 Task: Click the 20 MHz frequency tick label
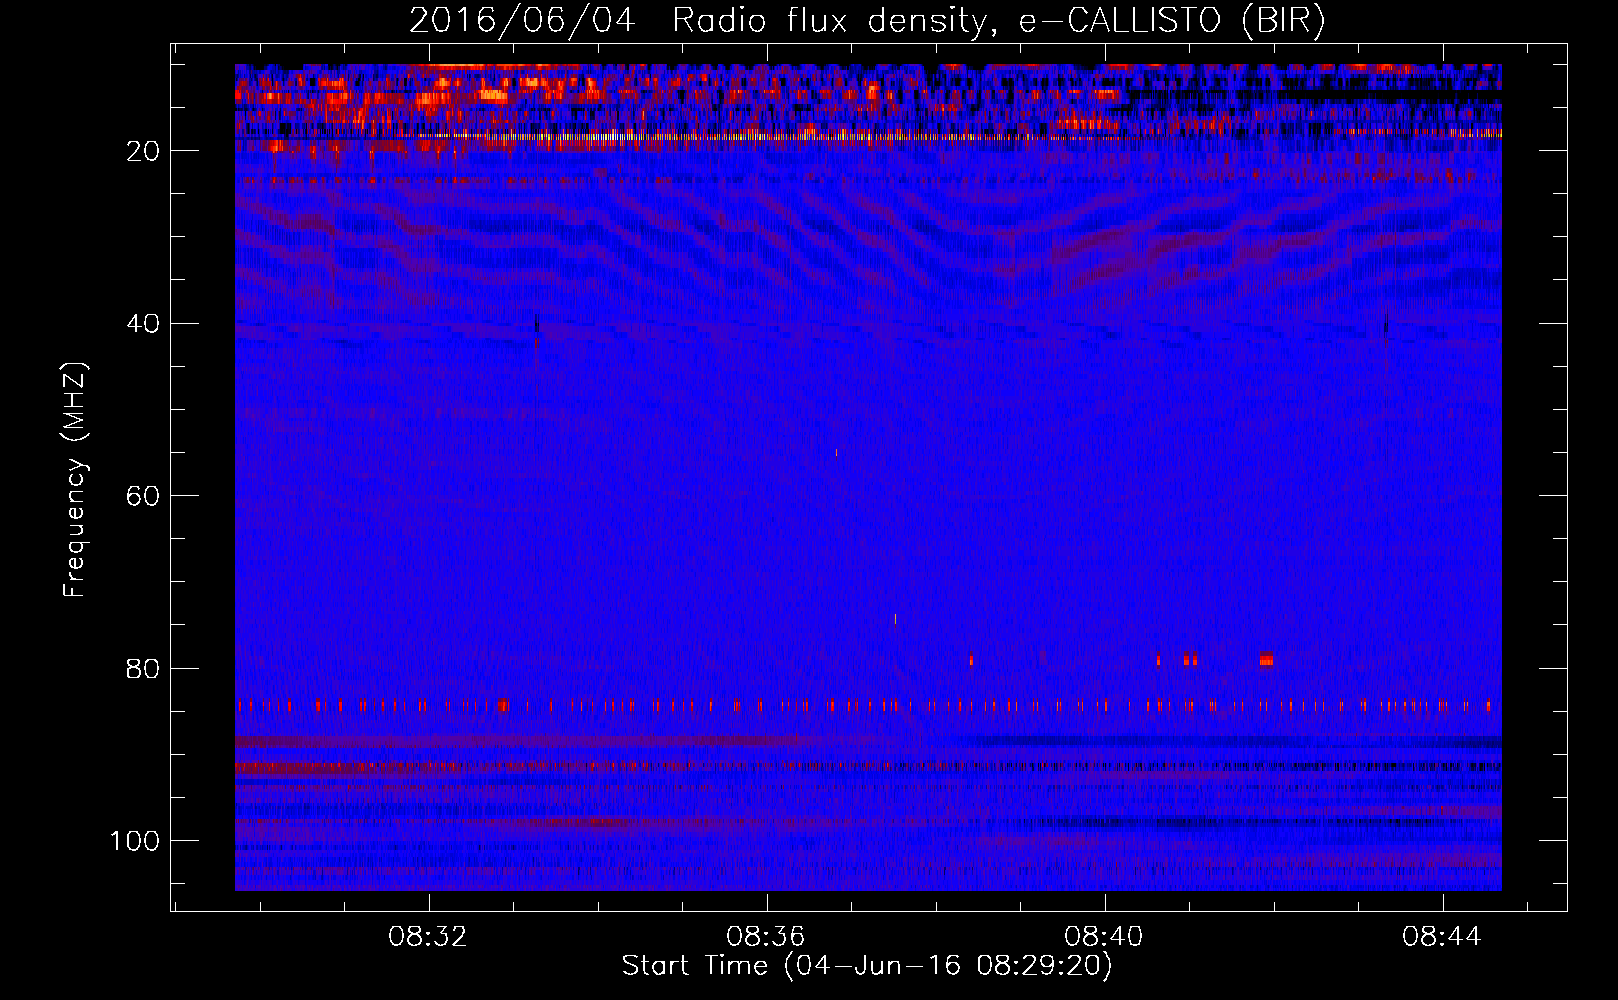[144, 151]
